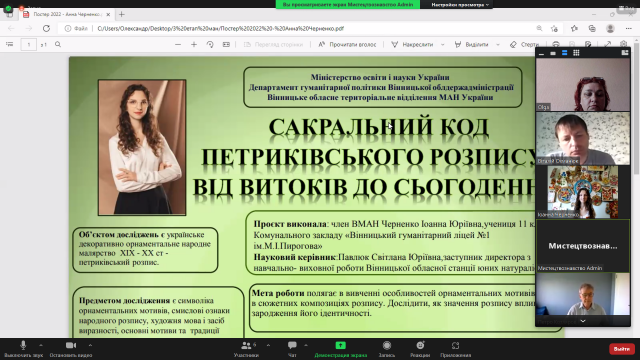
Task: Add this page to favorites
Action: coord(554,29)
